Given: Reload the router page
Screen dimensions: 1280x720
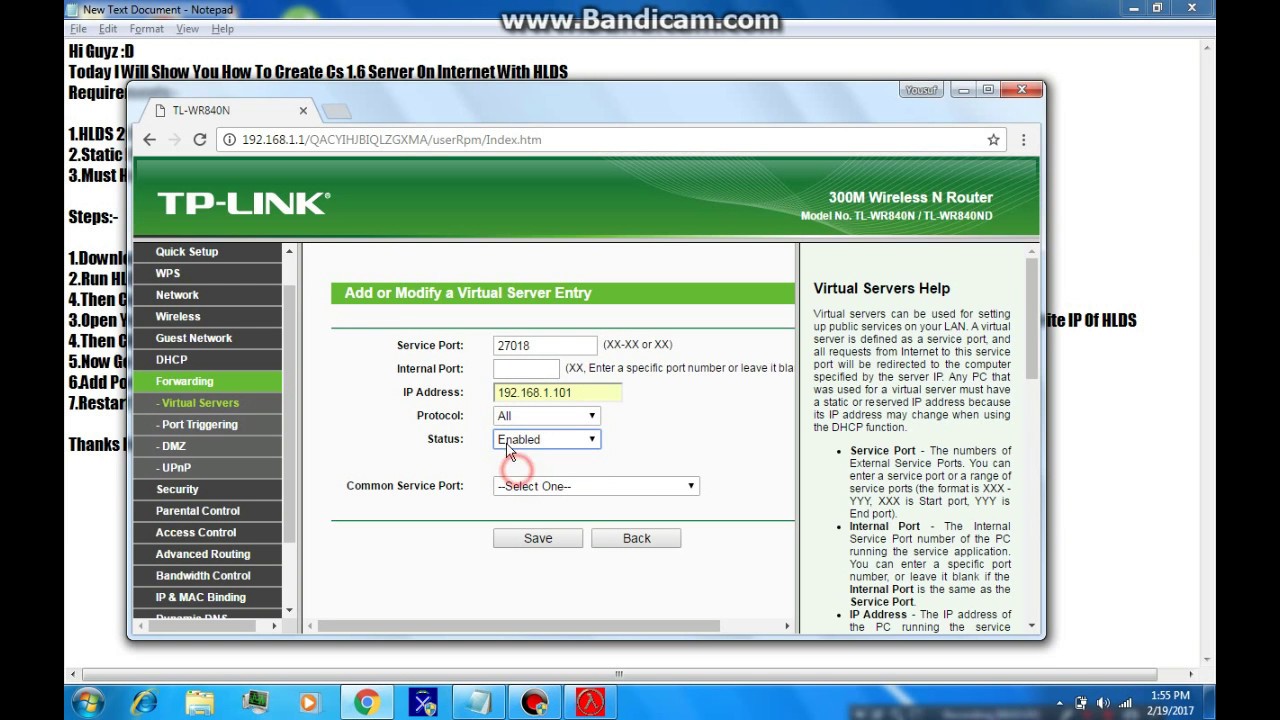Looking at the screenshot, I should click(x=200, y=140).
